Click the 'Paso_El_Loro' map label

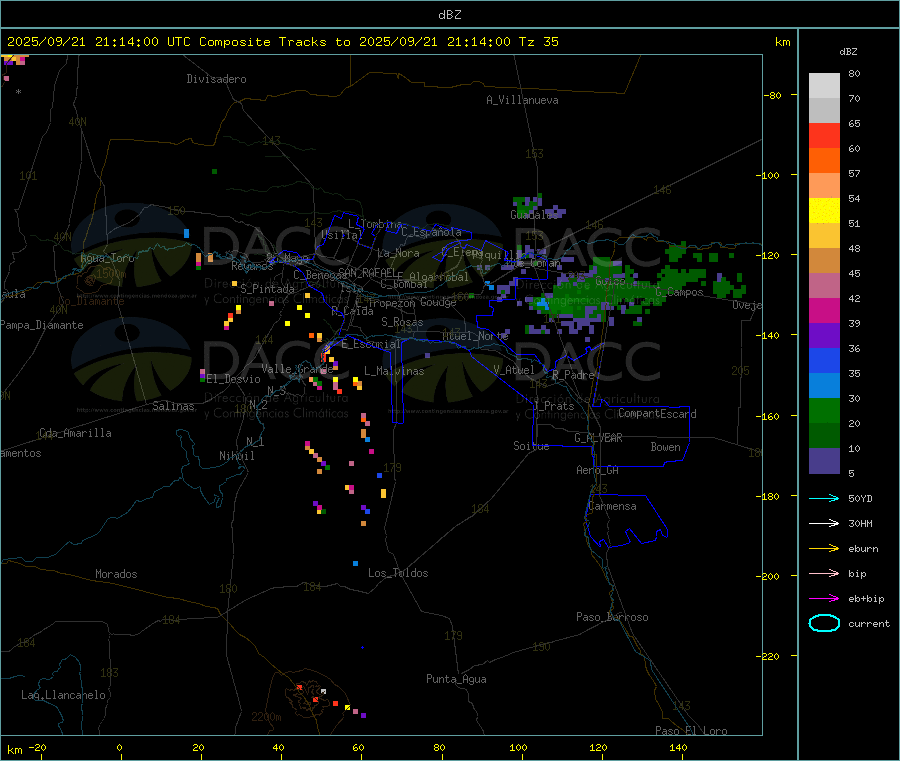tap(691, 731)
